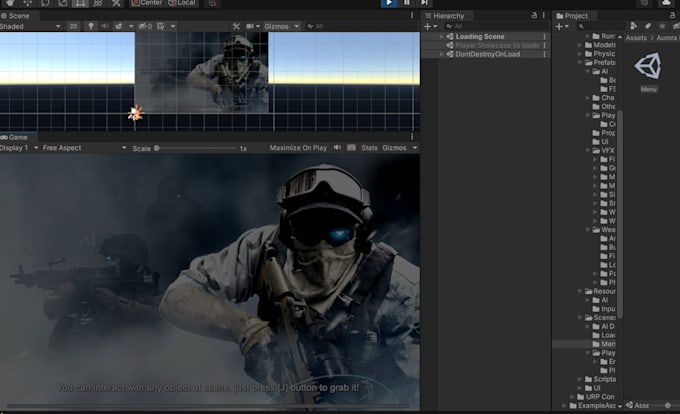Select DontDestroyOnLoad in Hierarchy
Viewport: 680px width, 414px height.
487,55
